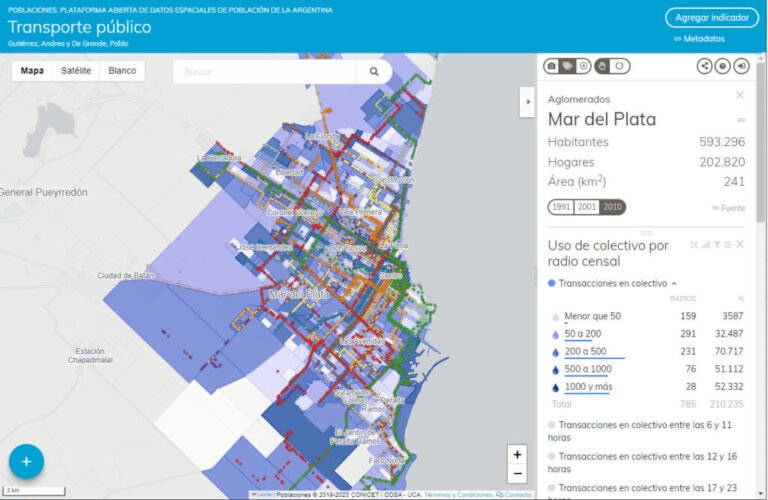Open Términos y Condiciones link

[x=458, y=495]
